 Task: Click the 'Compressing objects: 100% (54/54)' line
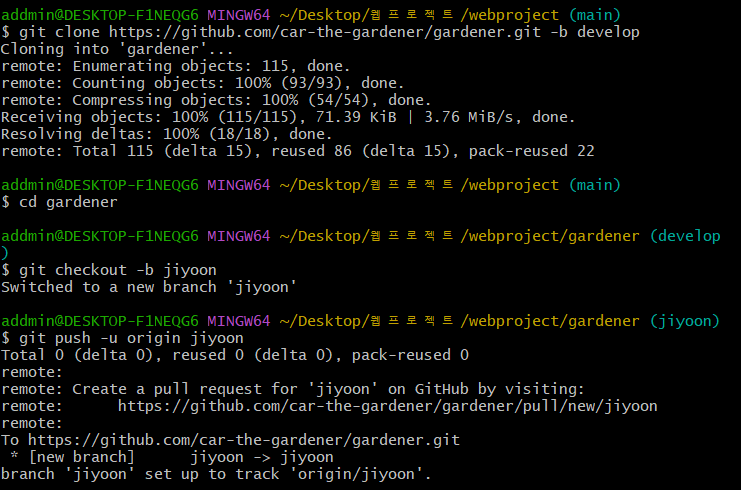[x=216, y=100]
